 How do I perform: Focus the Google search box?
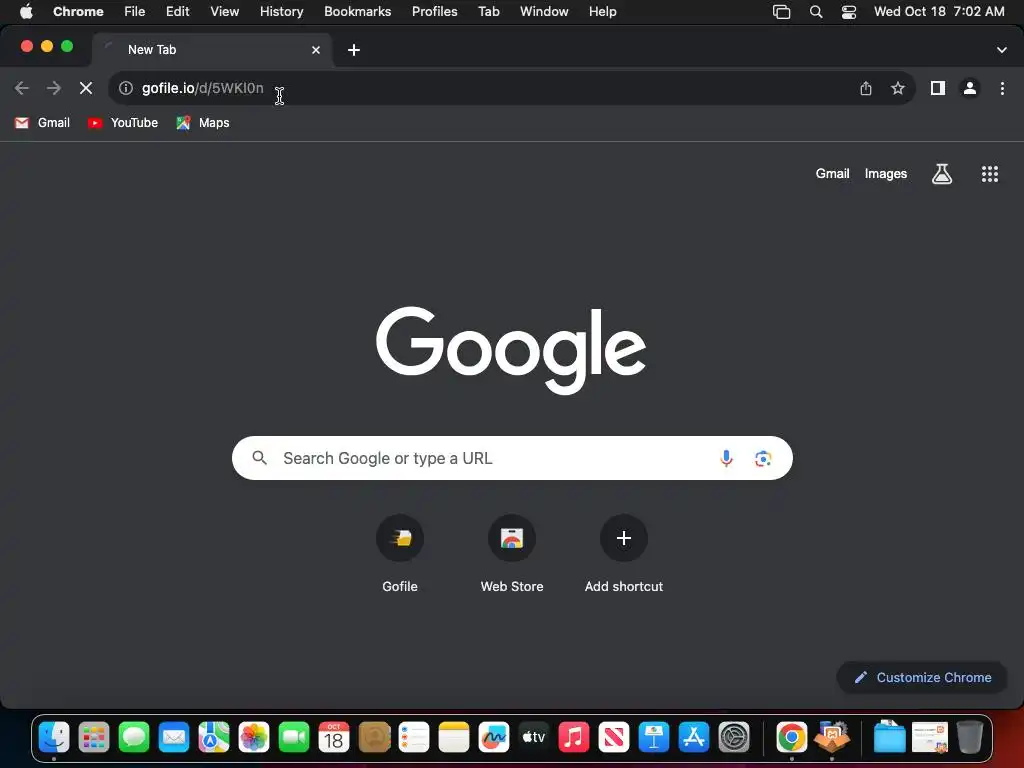512,458
